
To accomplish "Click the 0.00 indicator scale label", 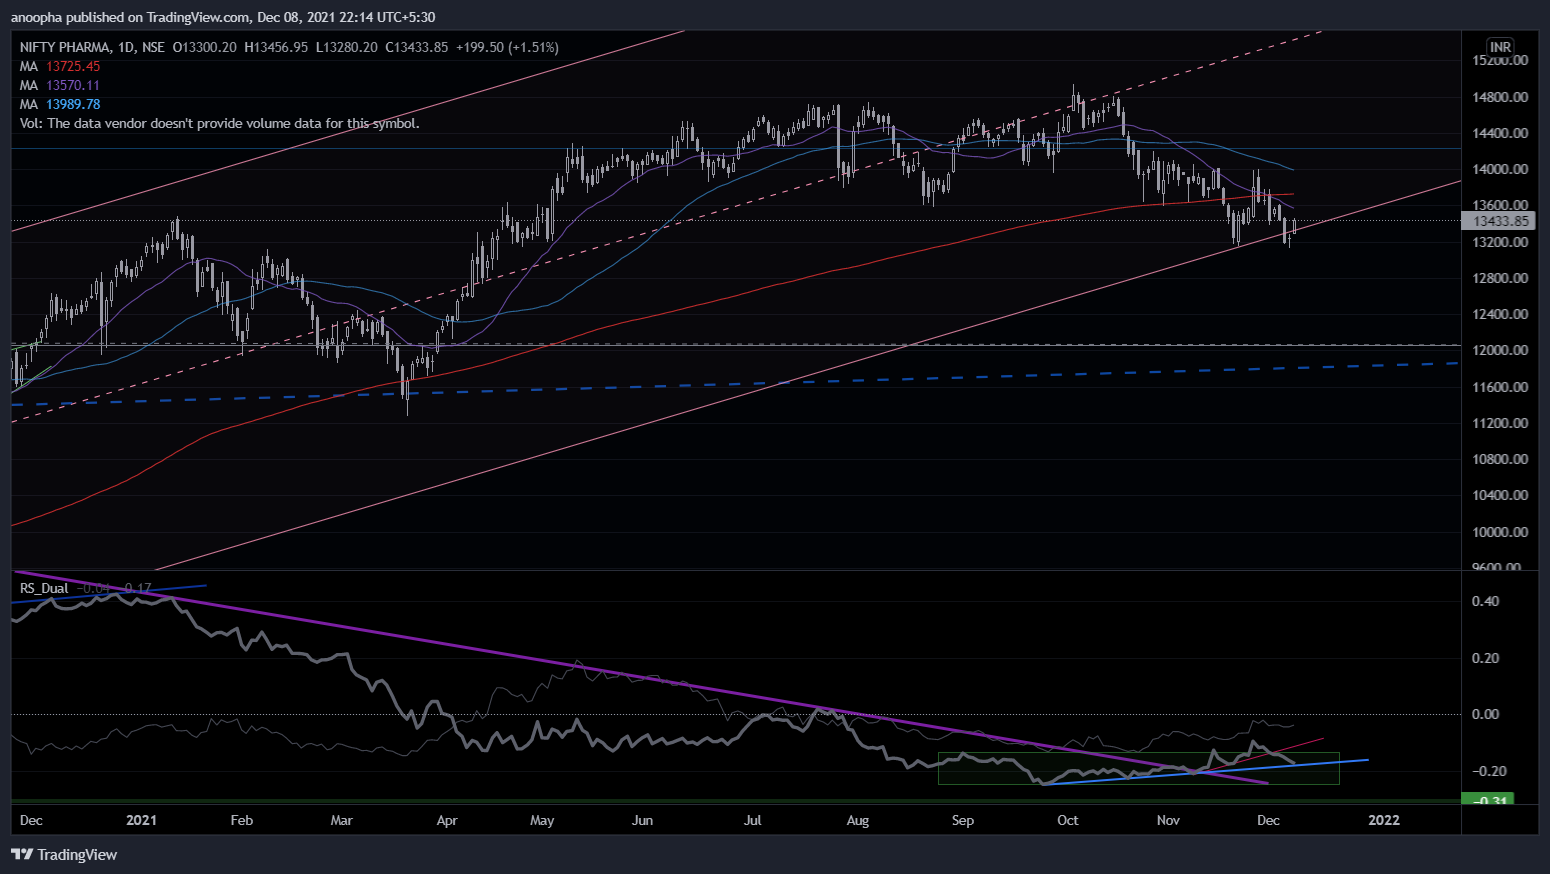I will tap(1486, 714).
